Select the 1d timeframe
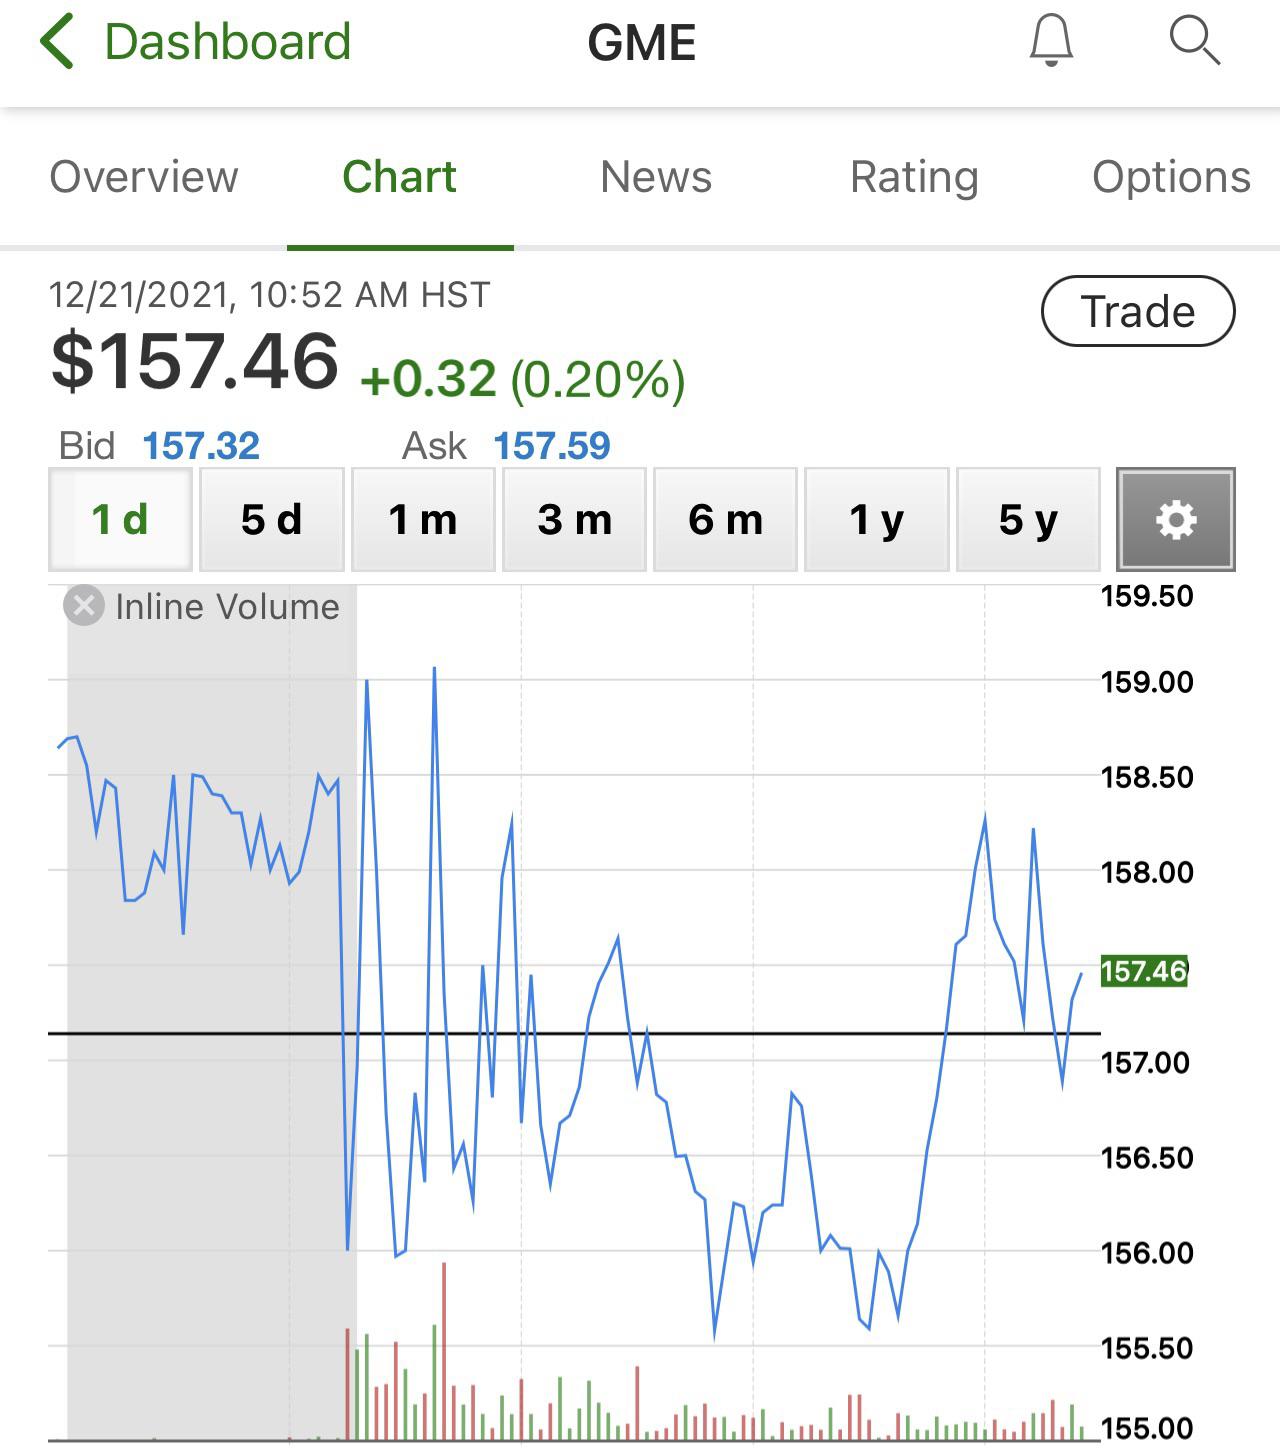The image size is (1280, 1448). [x=119, y=519]
